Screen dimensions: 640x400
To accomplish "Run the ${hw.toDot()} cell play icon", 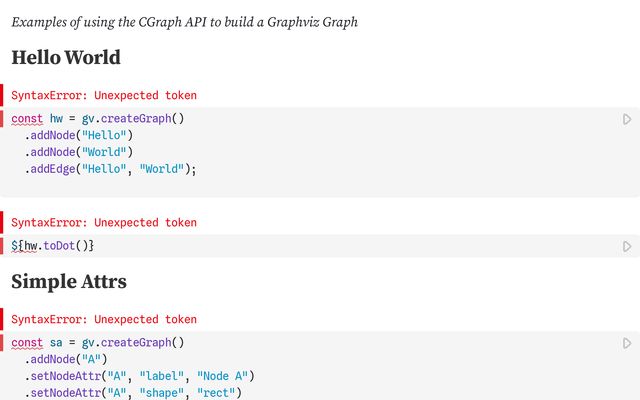I will [627, 247].
